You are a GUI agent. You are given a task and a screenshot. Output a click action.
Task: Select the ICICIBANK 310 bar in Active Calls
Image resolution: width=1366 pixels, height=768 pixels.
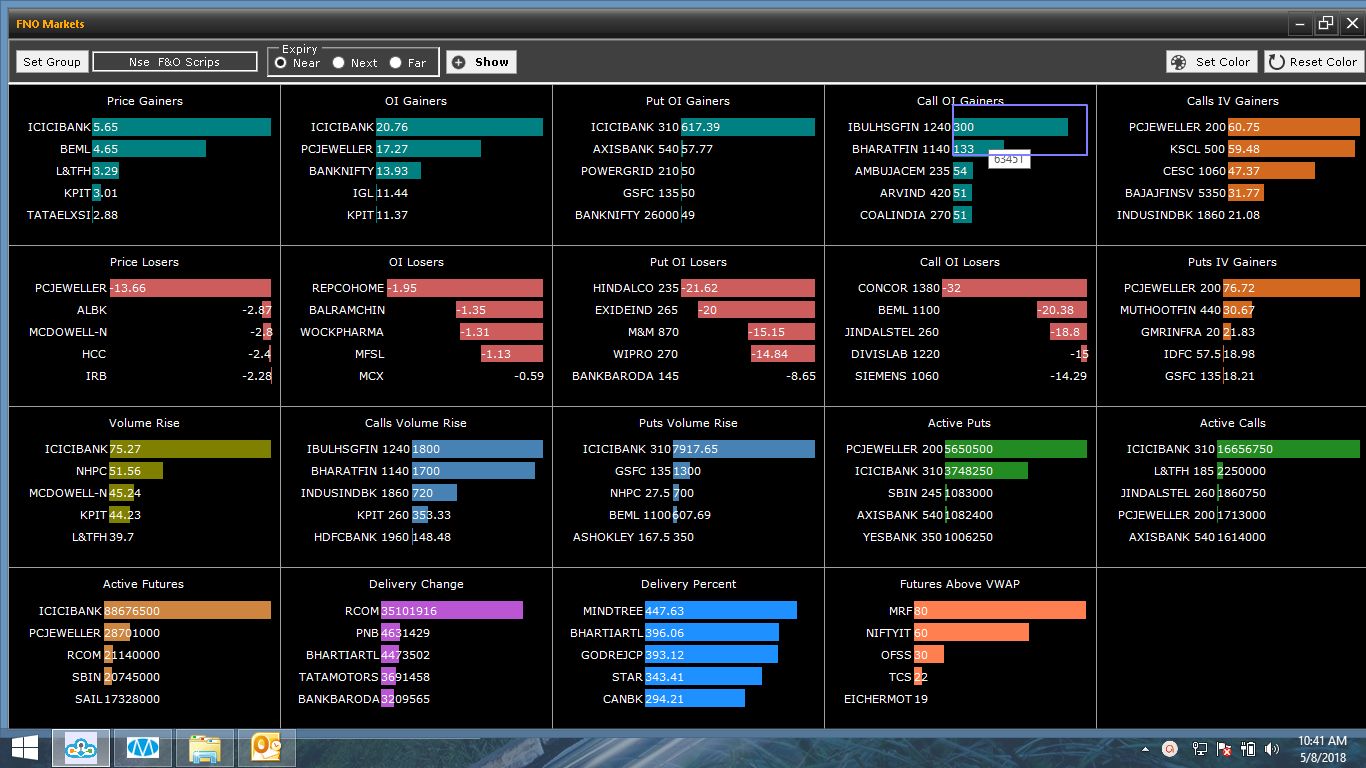click(1288, 449)
